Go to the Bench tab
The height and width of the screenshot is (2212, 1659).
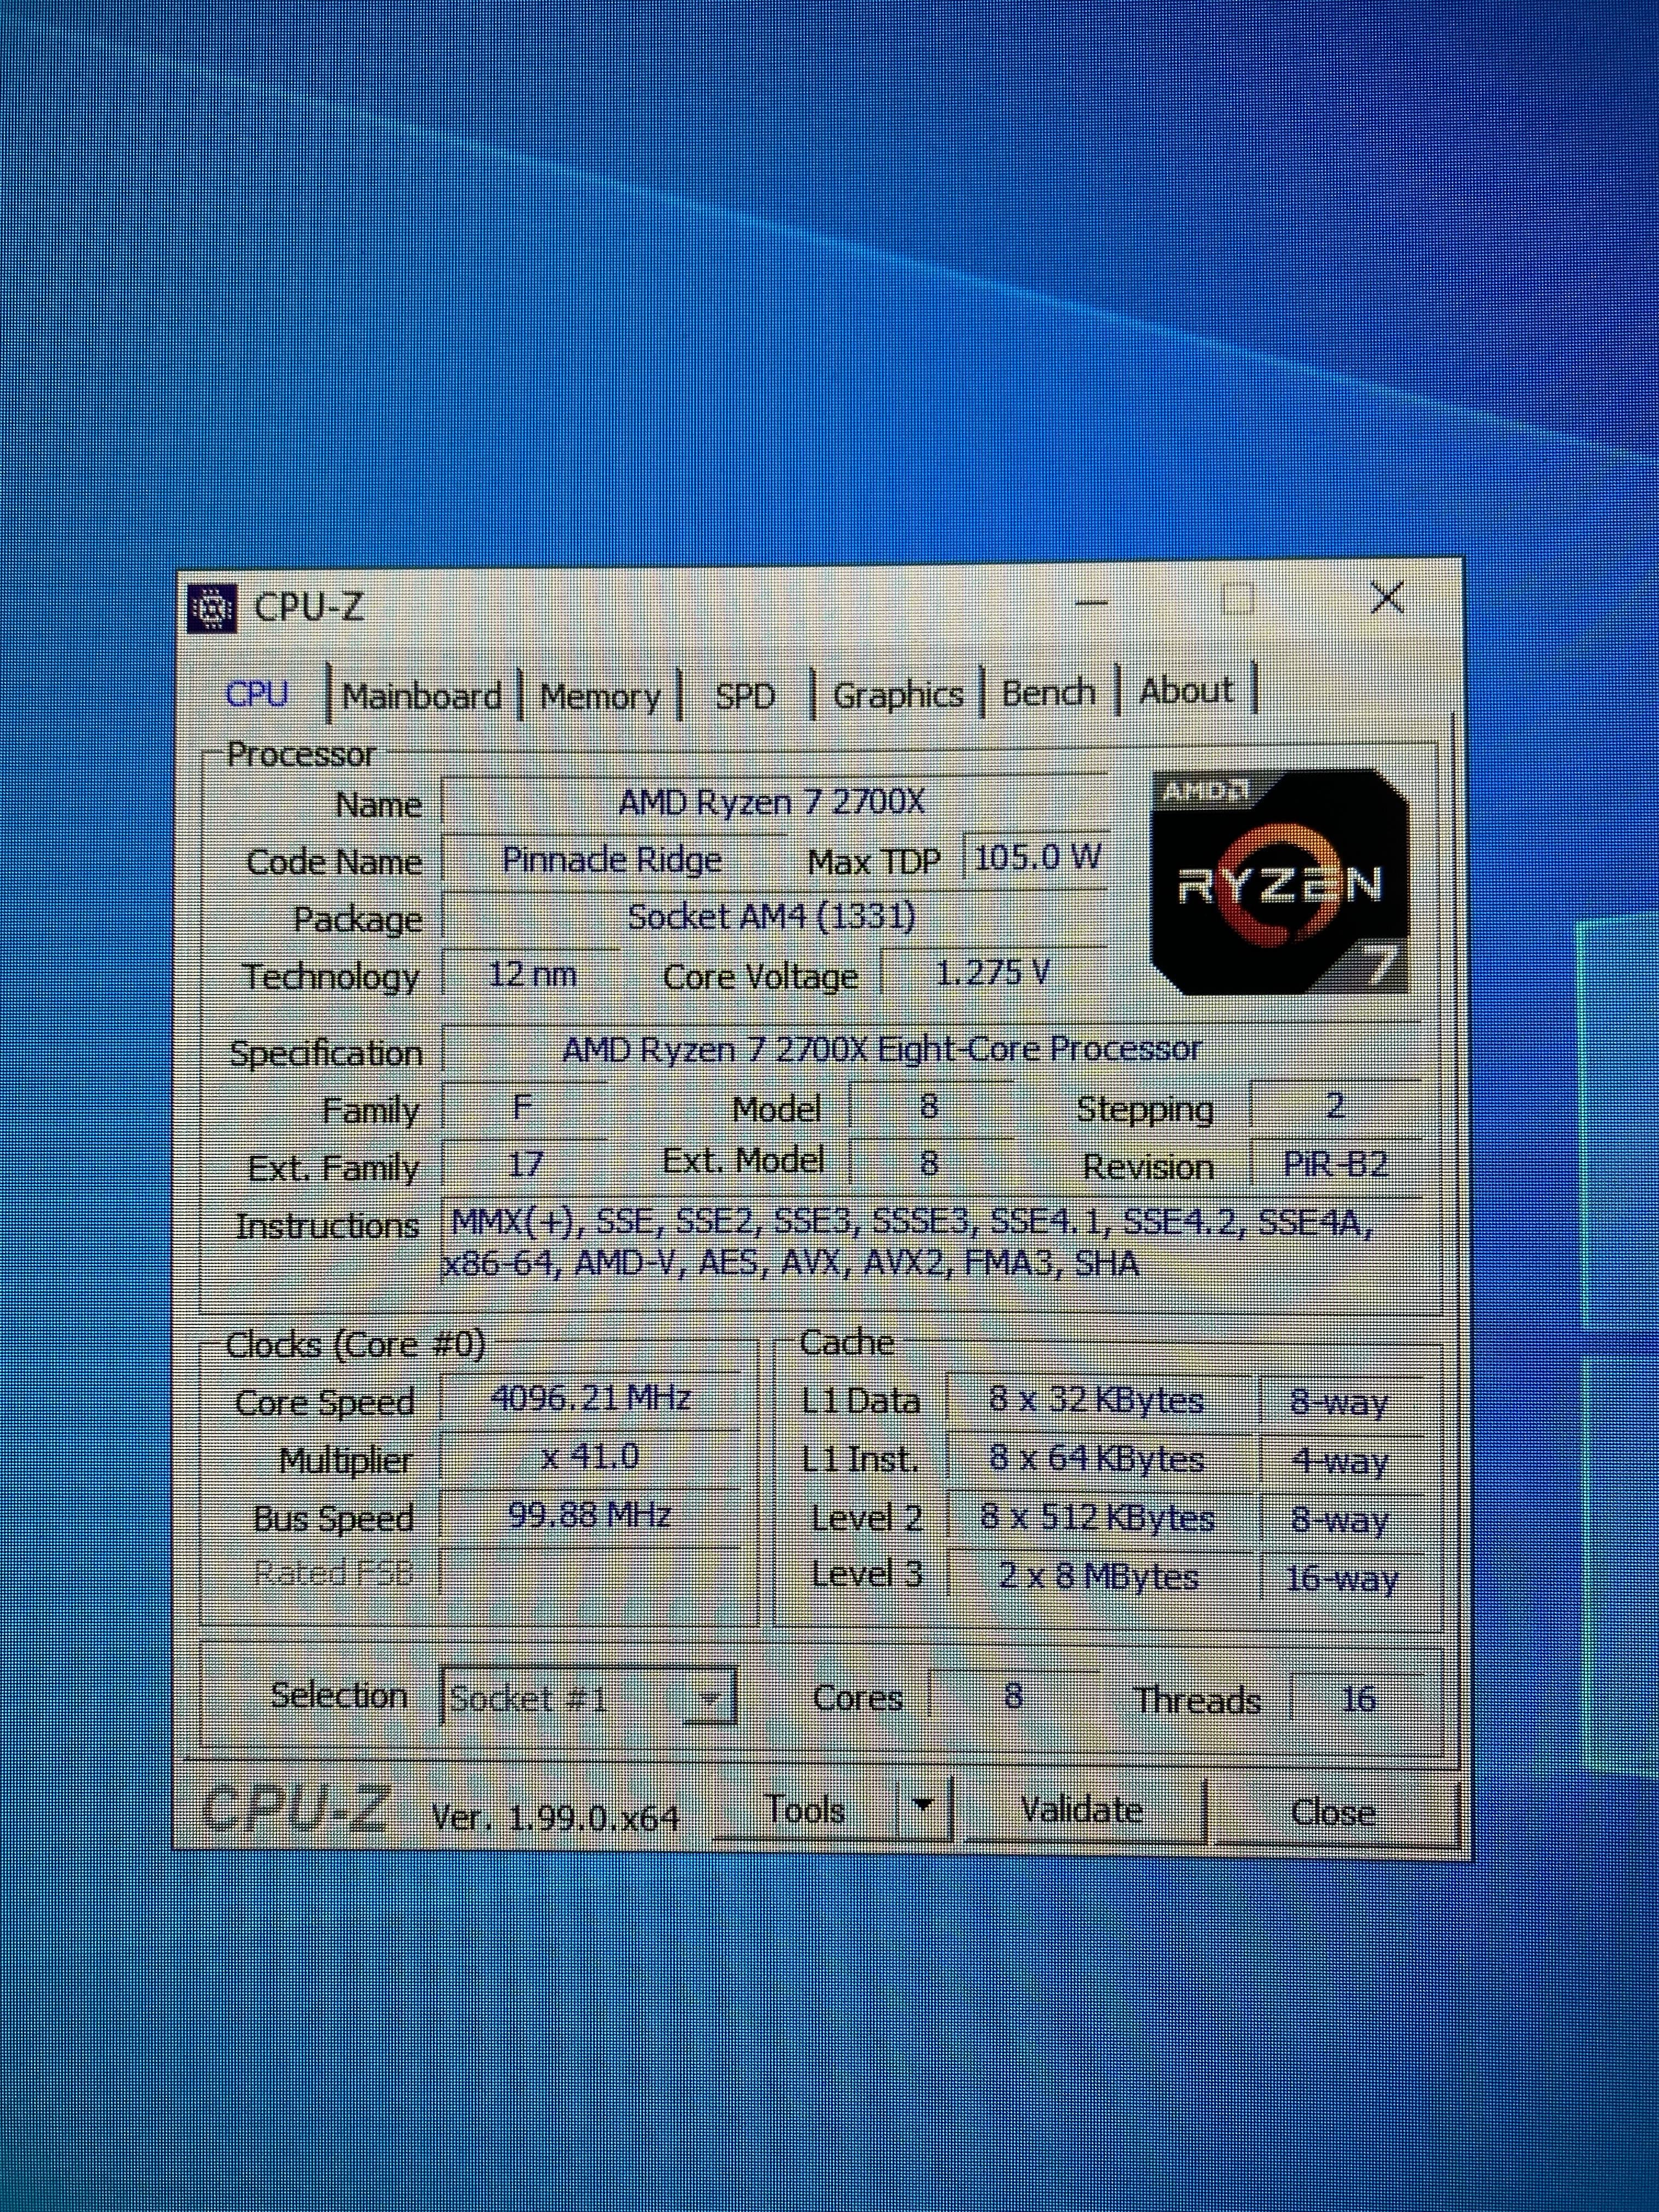[1048, 692]
